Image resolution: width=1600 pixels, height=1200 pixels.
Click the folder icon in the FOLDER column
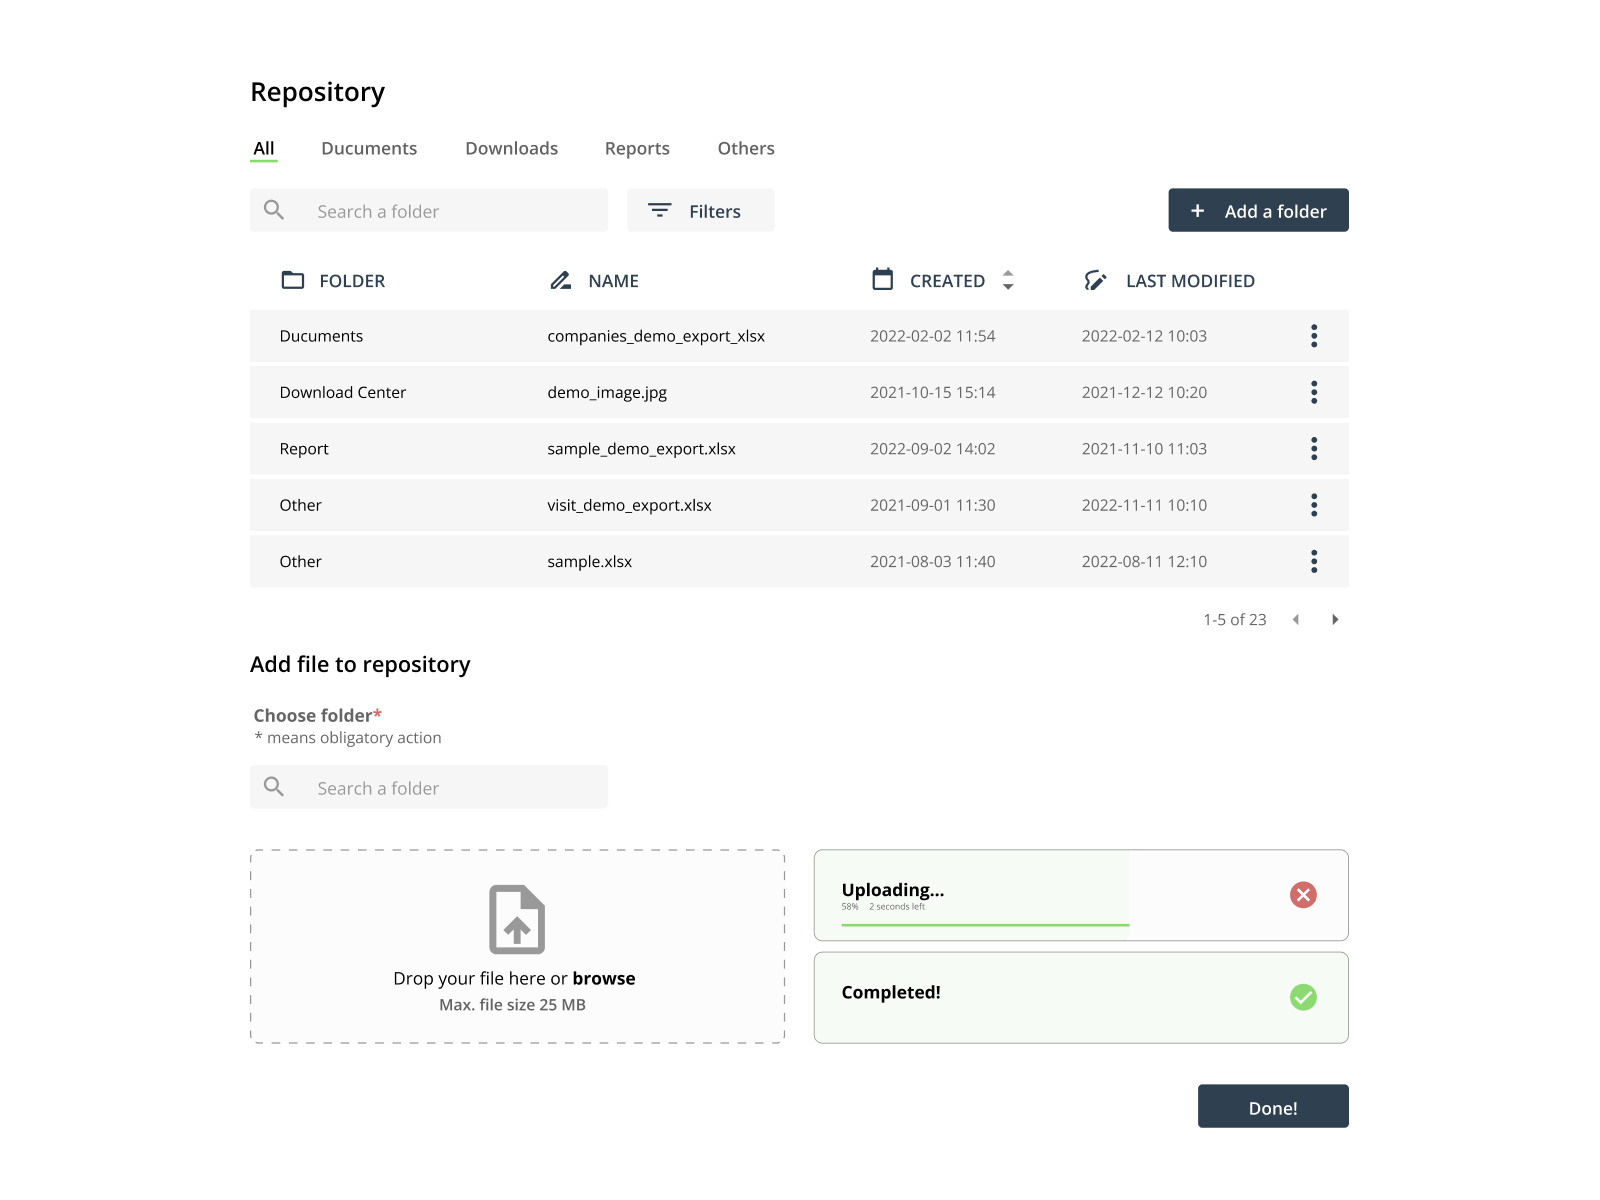point(292,280)
